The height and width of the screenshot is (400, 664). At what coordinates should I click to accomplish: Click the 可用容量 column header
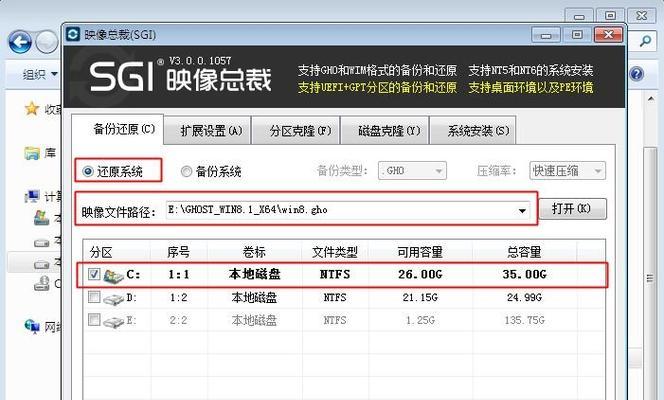(420, 253)
